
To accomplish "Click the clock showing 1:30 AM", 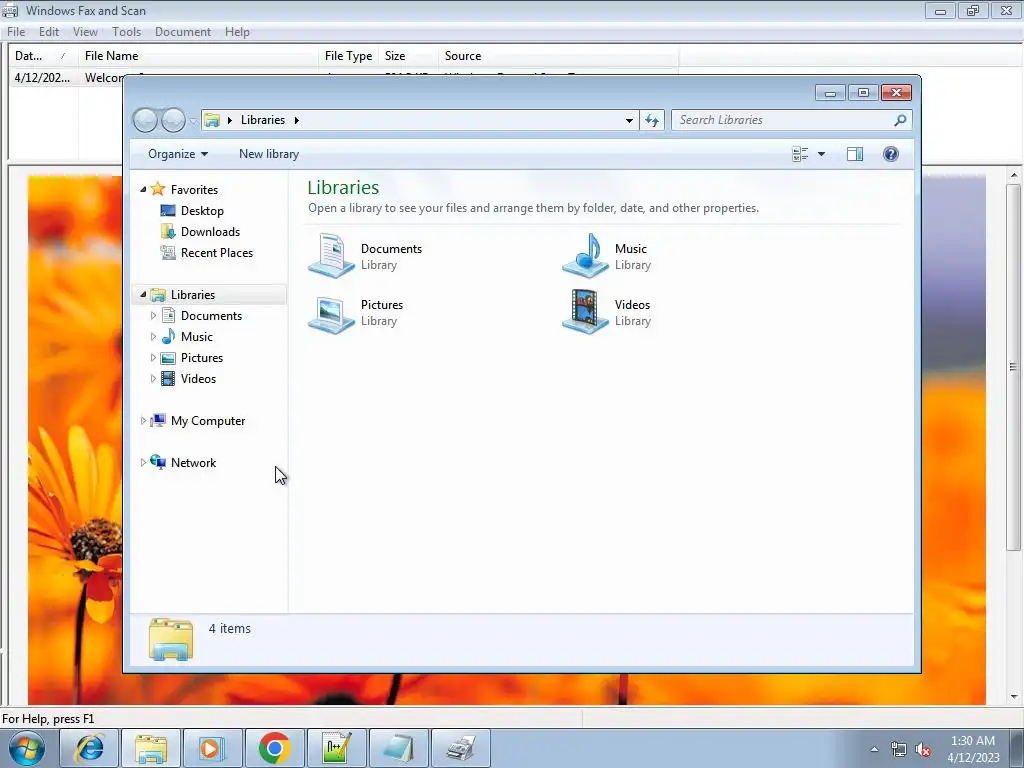I will (x=973, y=741).
